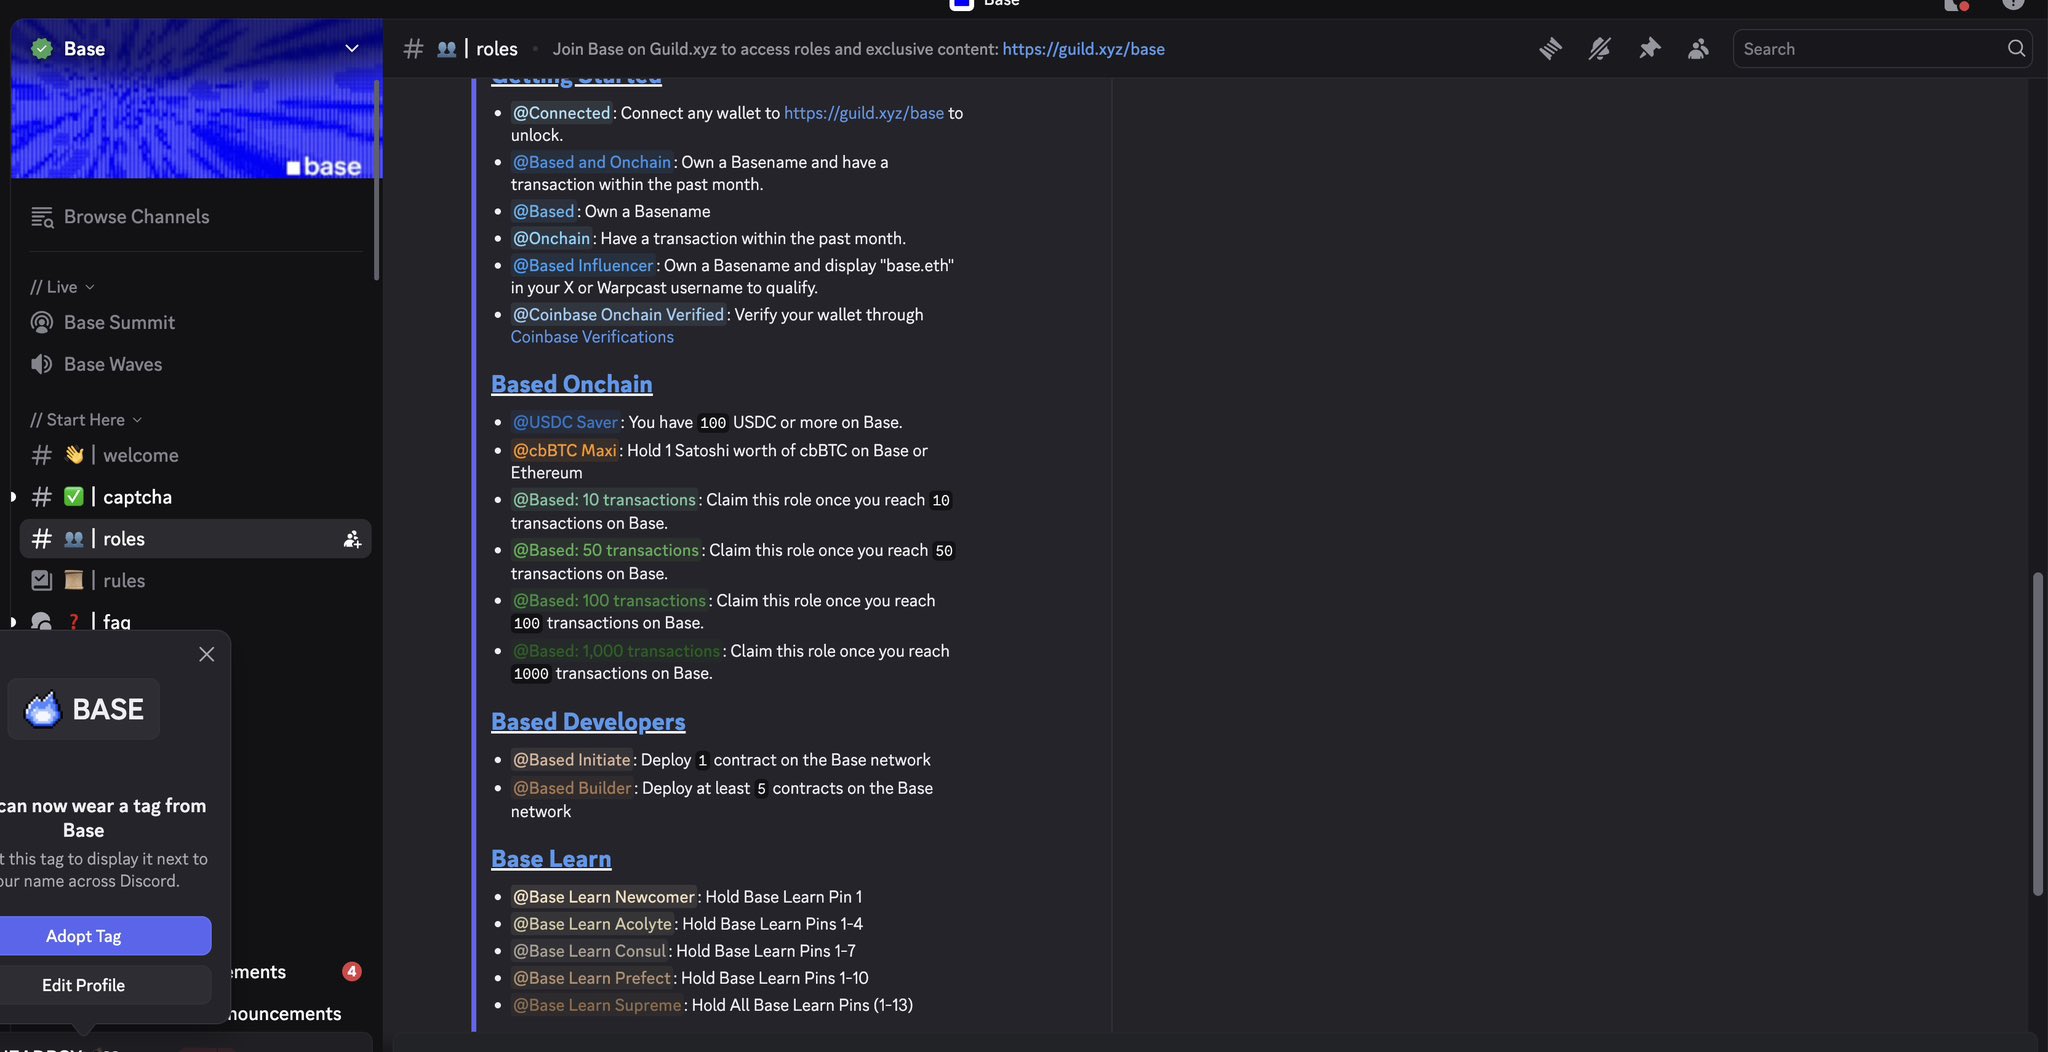The width and height of the screenshot is (2048, 1052).
Task: Click the magnifier icon in the search box
Action: [x=2016, y=48]
